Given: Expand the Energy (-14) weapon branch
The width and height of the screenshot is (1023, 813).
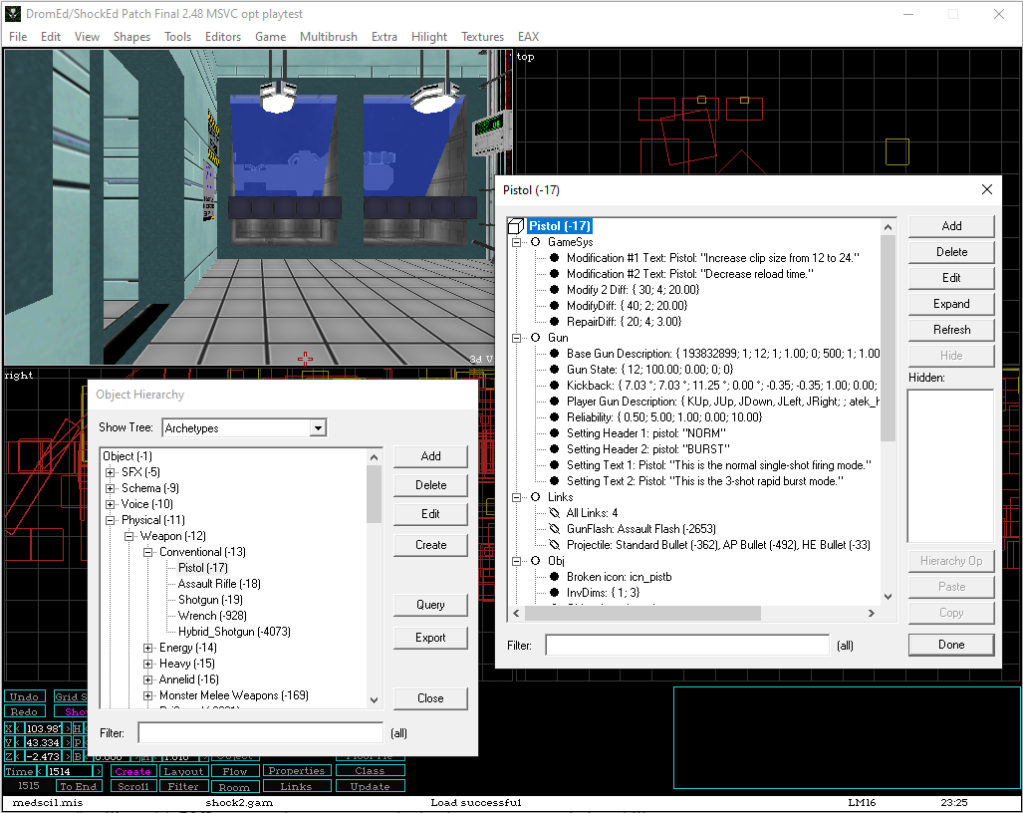Looking at the screenshot, I should 148,648.
